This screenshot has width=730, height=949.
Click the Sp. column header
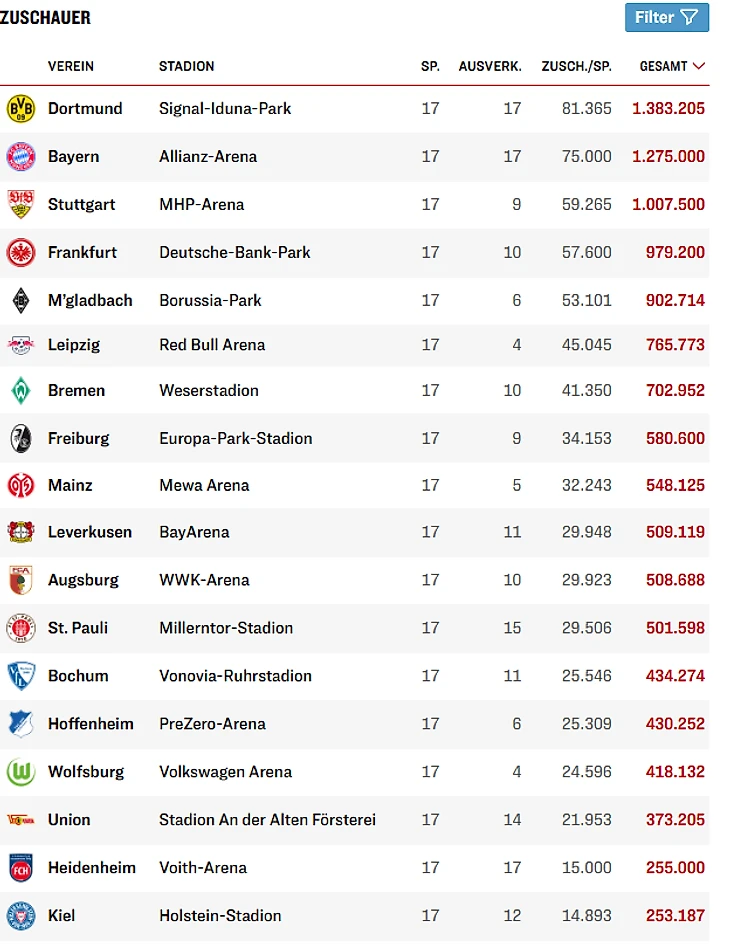[x=430, y=66]
